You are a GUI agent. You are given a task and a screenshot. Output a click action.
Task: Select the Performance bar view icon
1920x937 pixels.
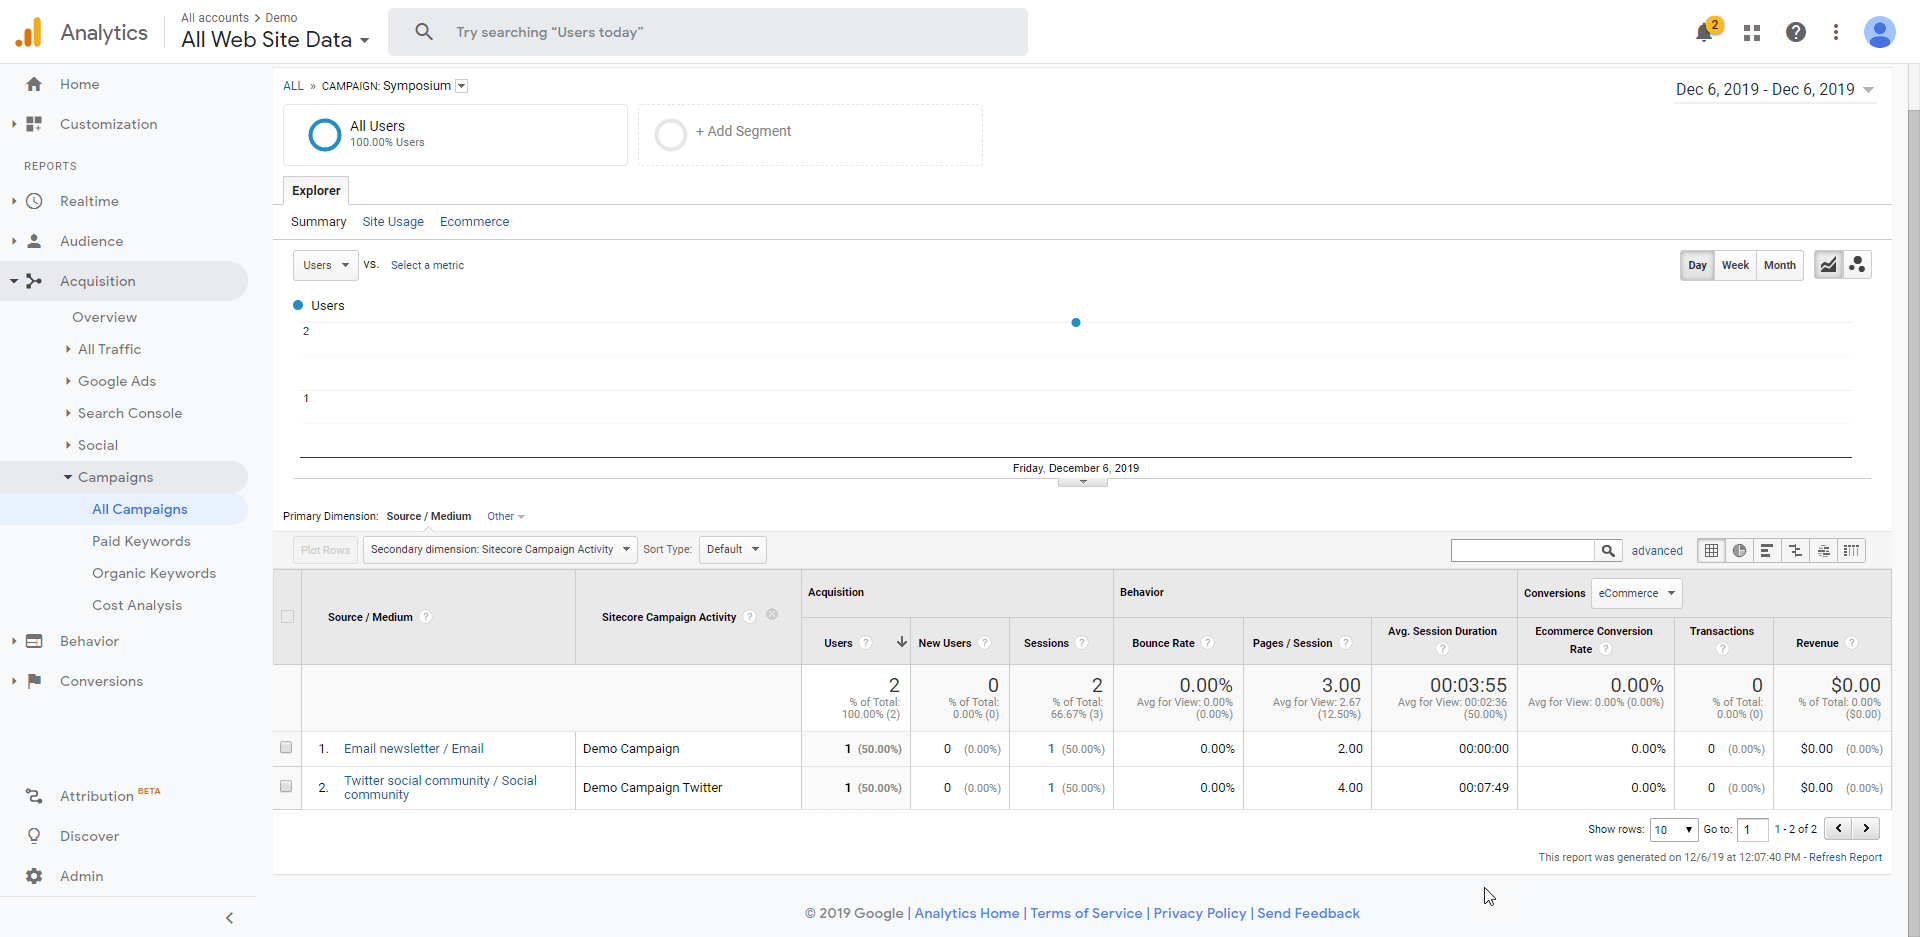click(1768, 550)
